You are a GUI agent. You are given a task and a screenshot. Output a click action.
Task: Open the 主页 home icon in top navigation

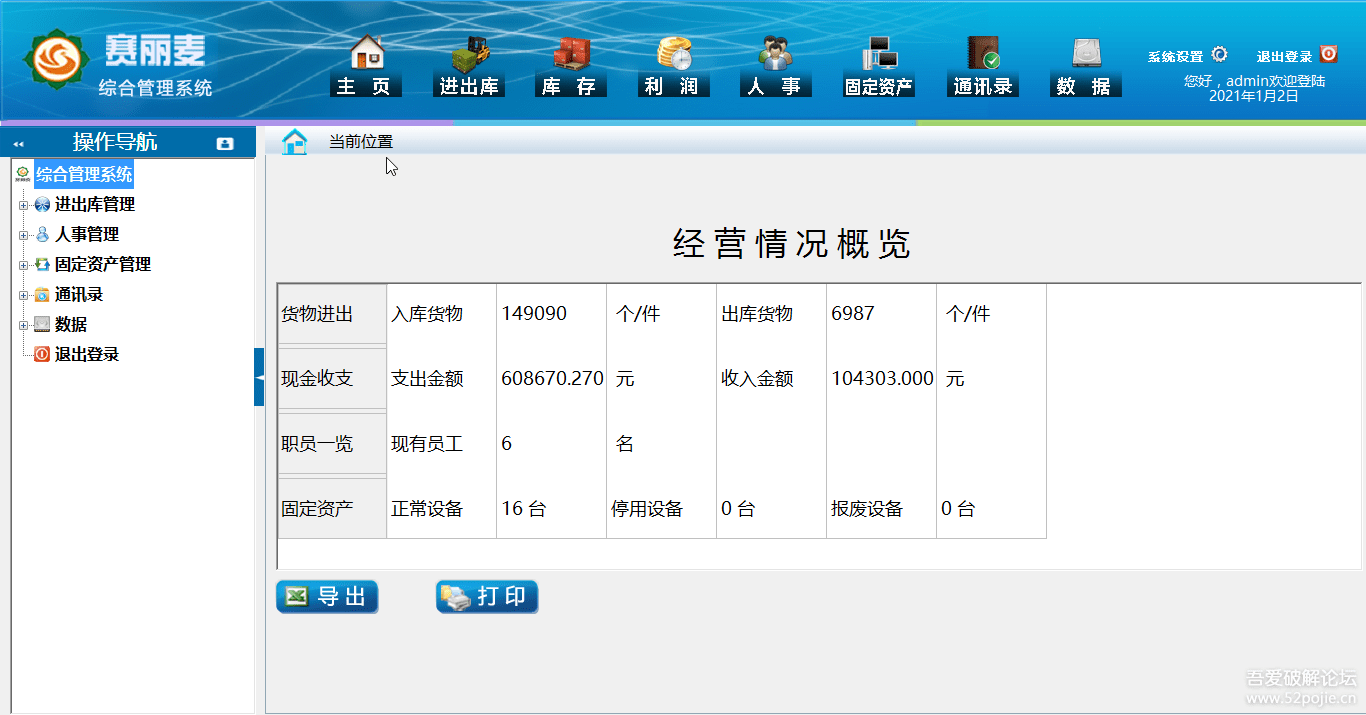366,54
